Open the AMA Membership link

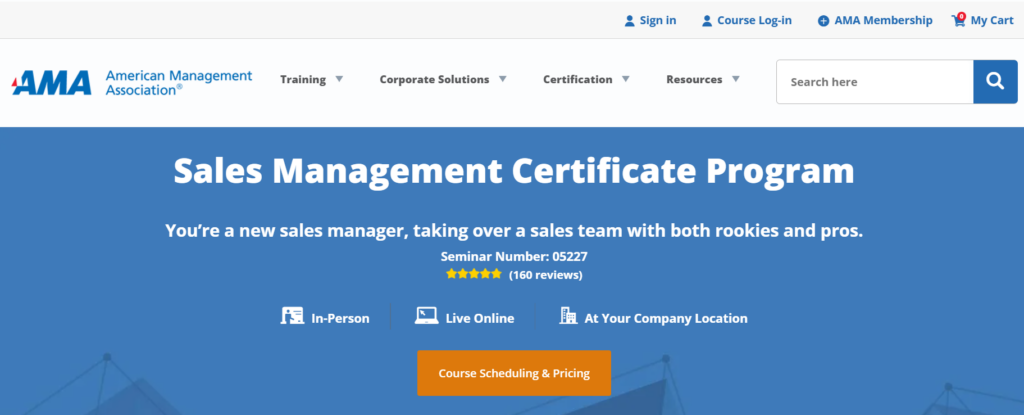884,20
